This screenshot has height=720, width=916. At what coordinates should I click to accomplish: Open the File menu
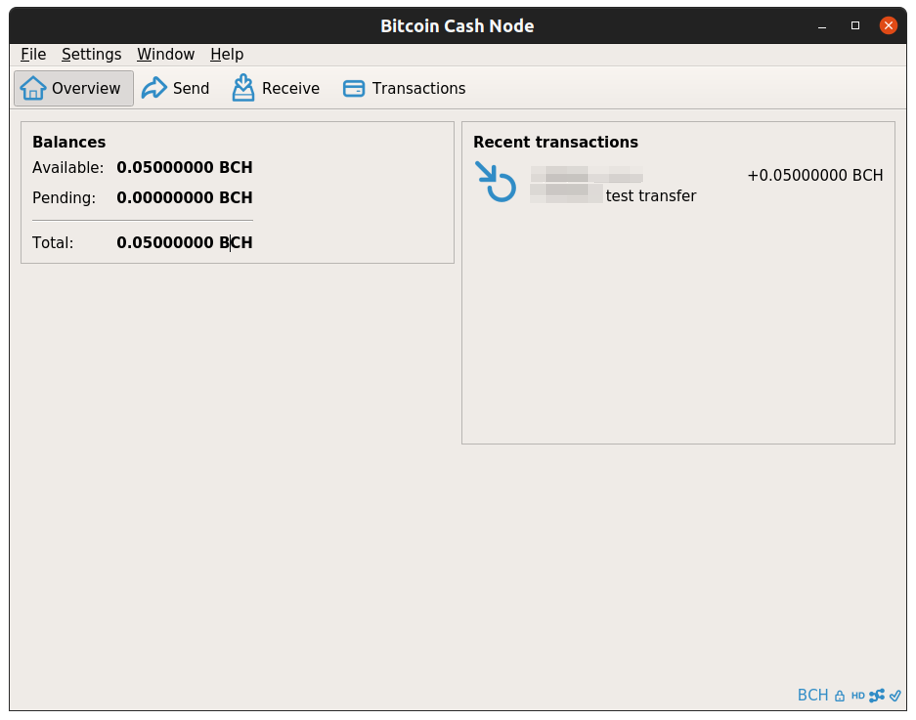click(x=33, y=54)
